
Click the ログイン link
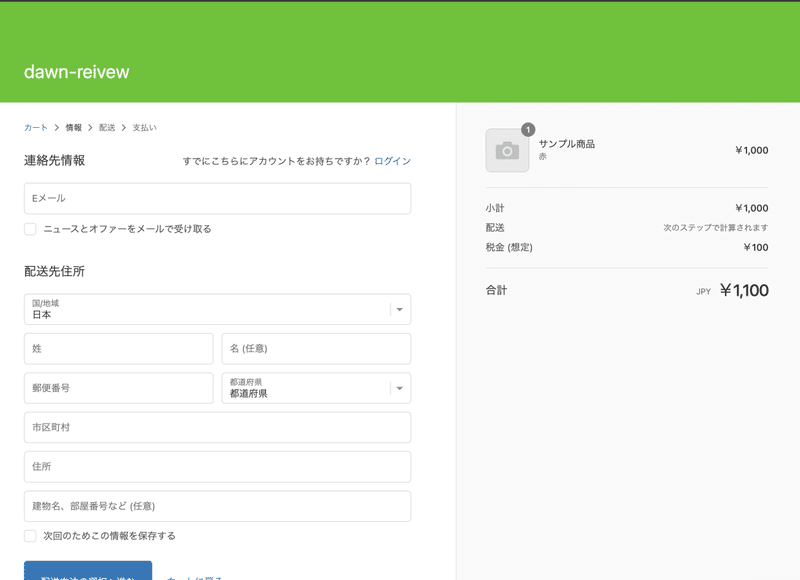(392, 161)
